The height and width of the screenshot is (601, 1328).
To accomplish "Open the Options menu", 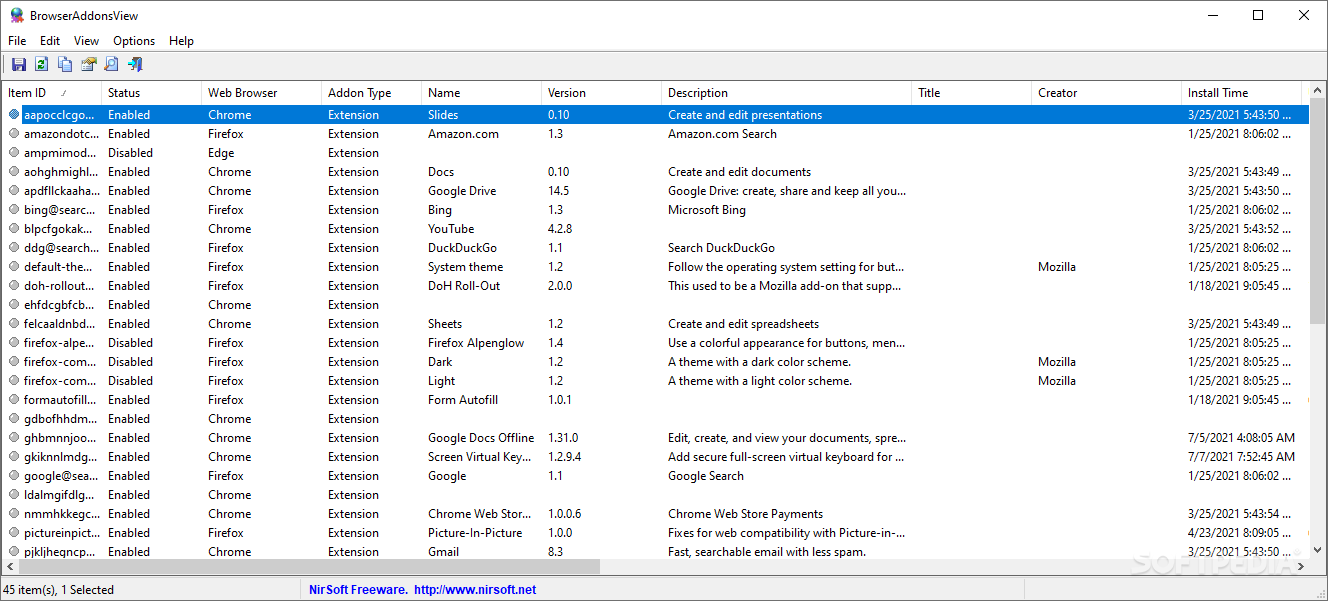I will pyautogui.click(x=134, y=41).
